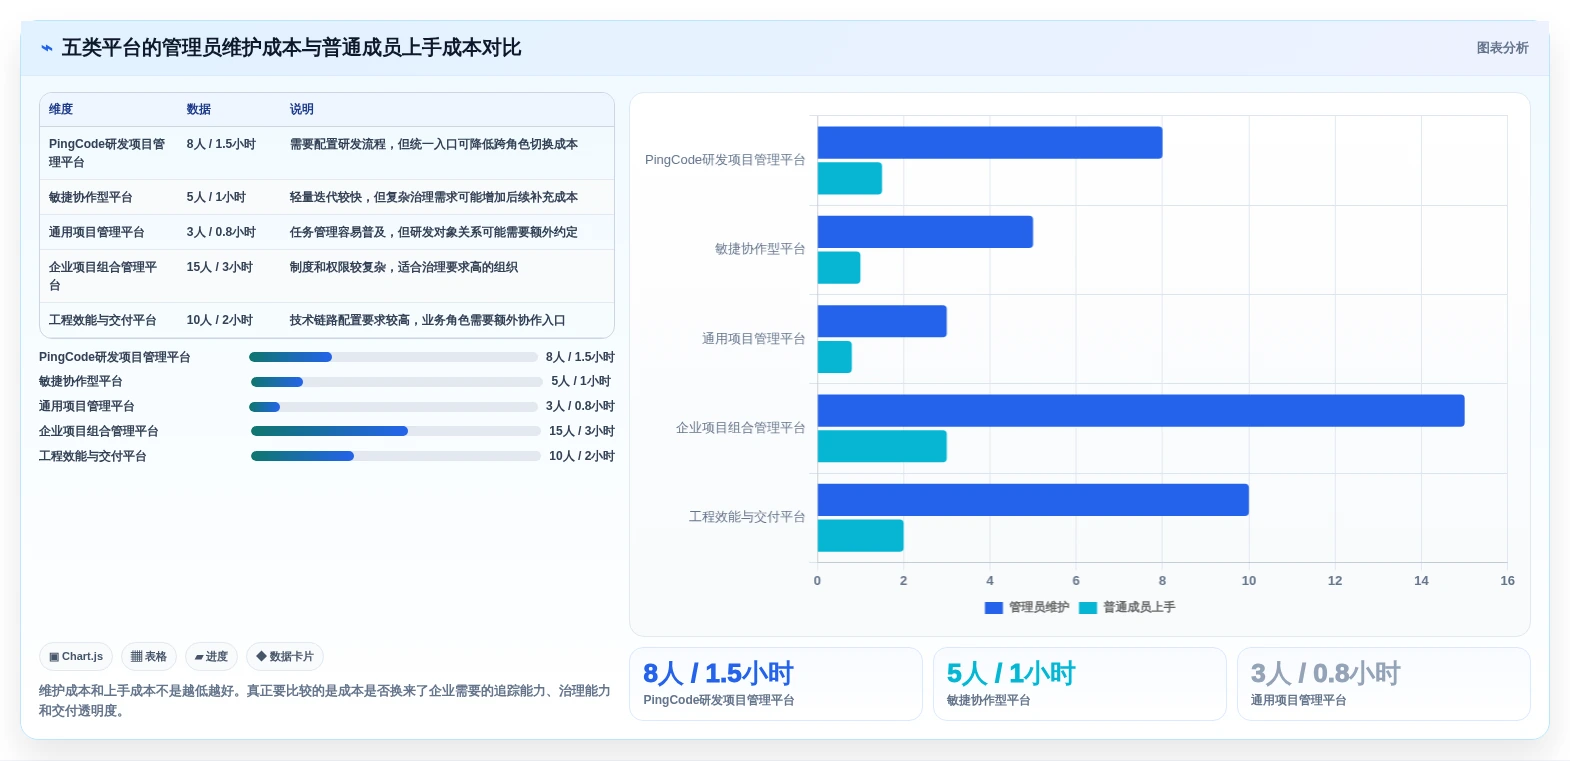
Task: Click the 维度 column header
Action: pos(61,109)
